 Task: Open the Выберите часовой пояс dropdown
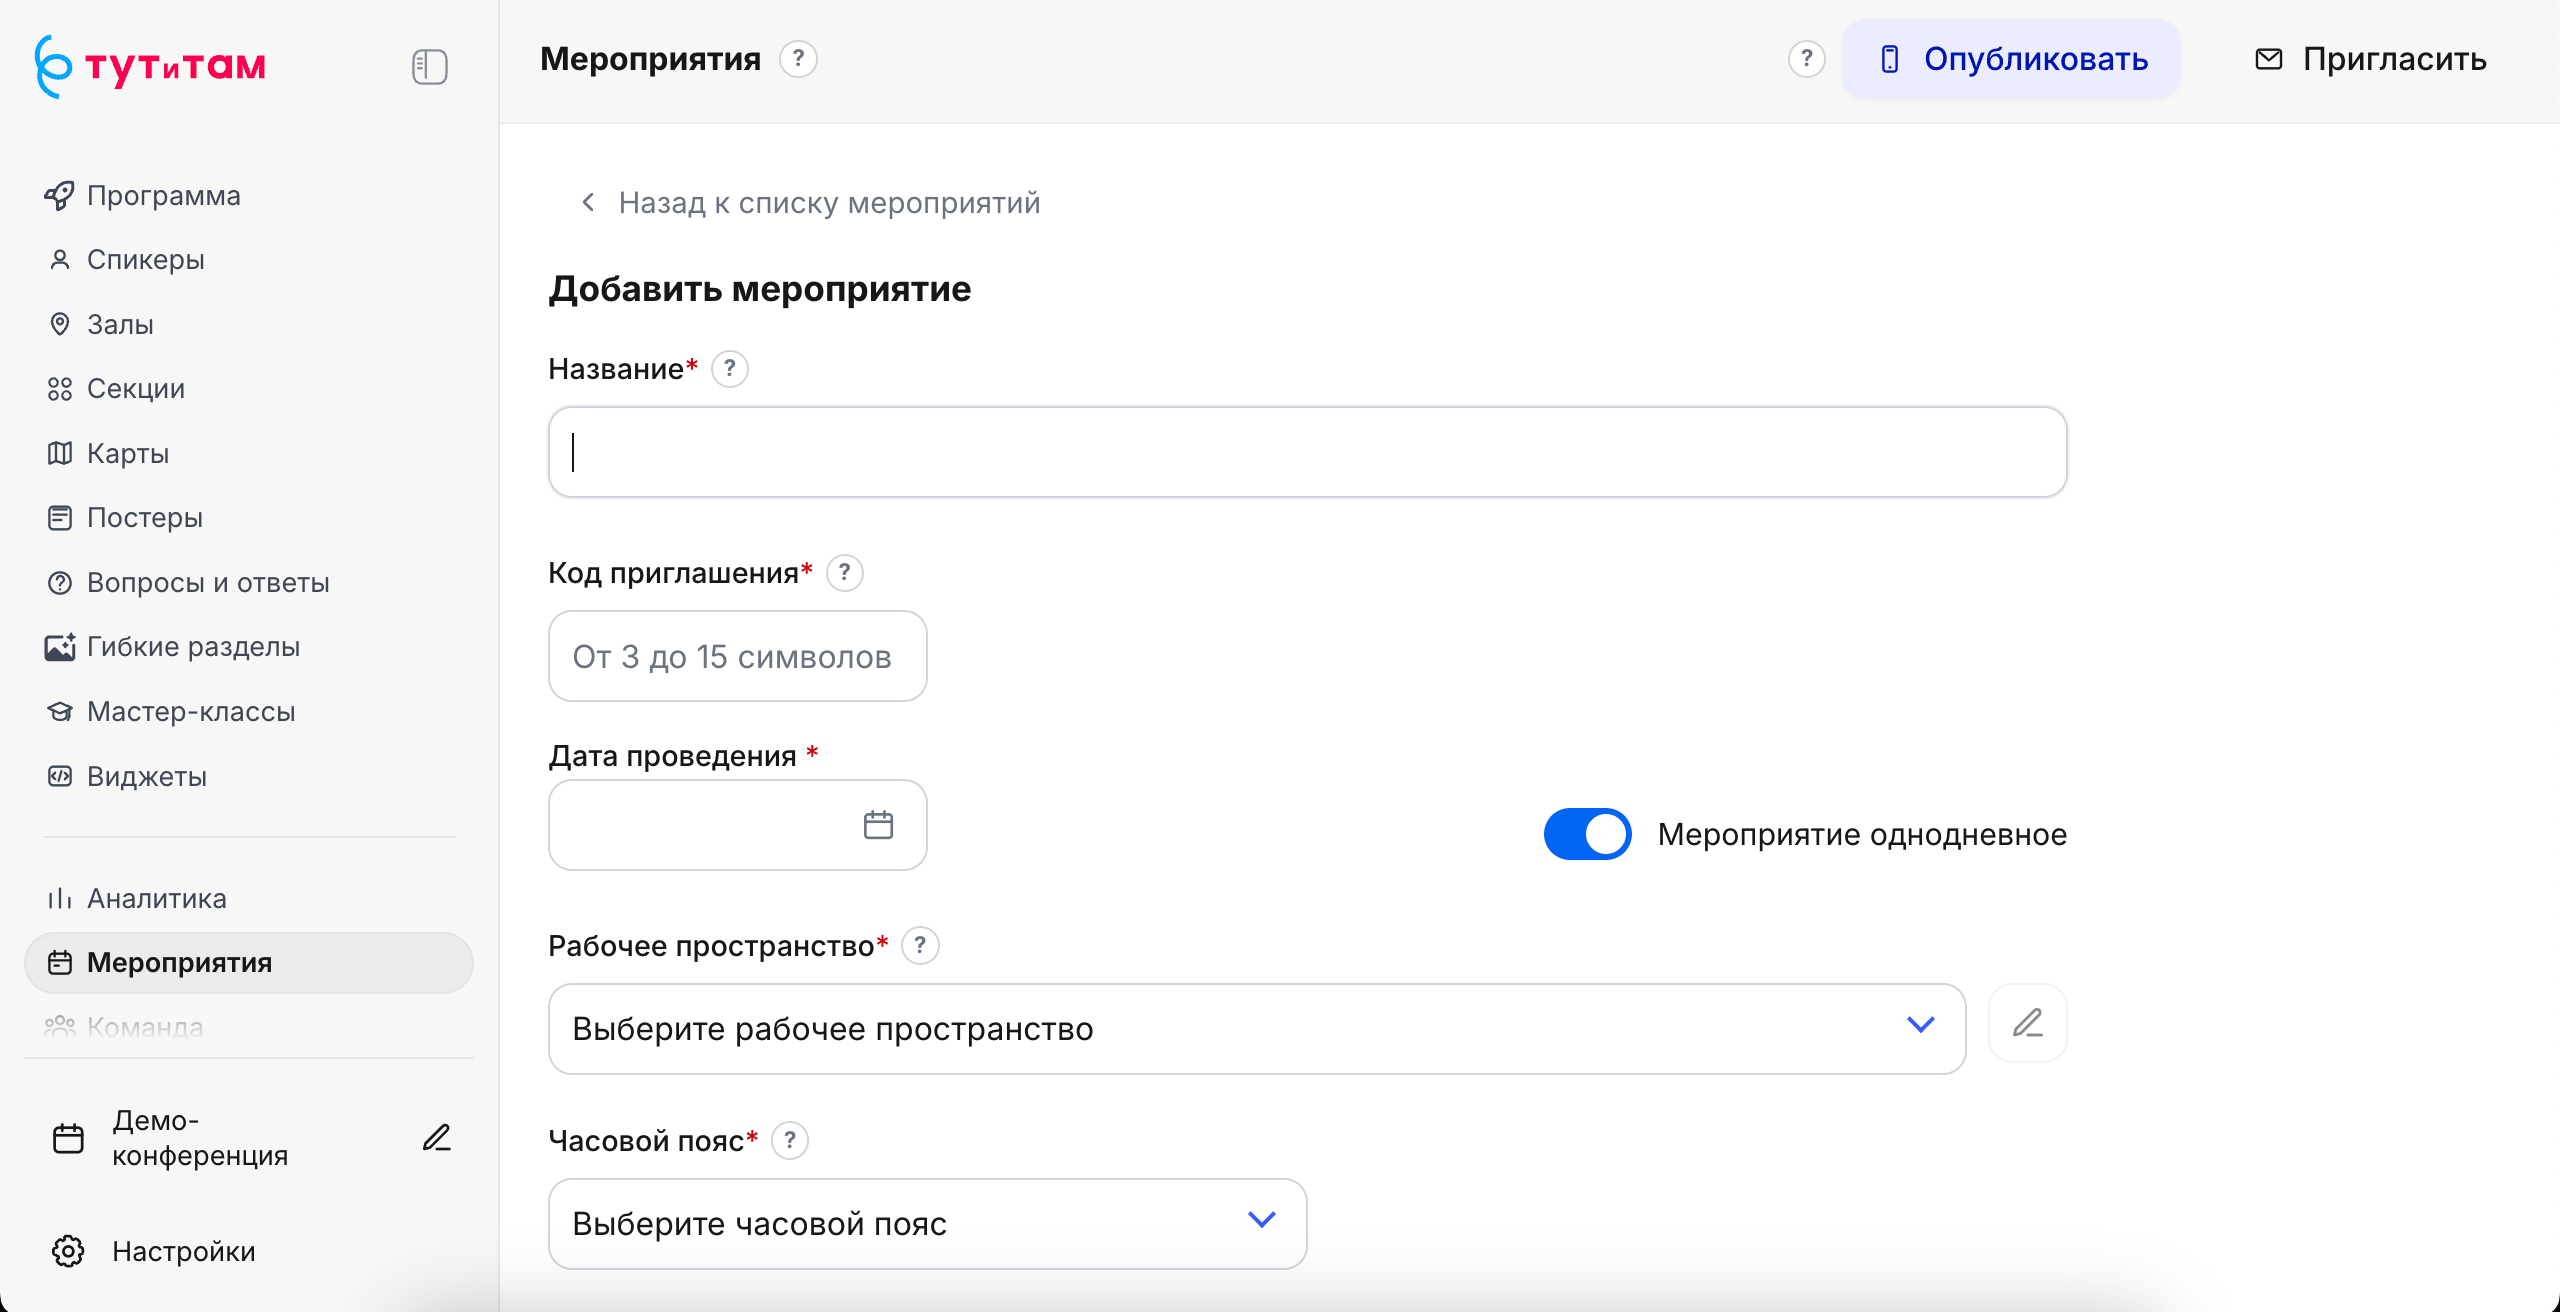pos(928,1224)
